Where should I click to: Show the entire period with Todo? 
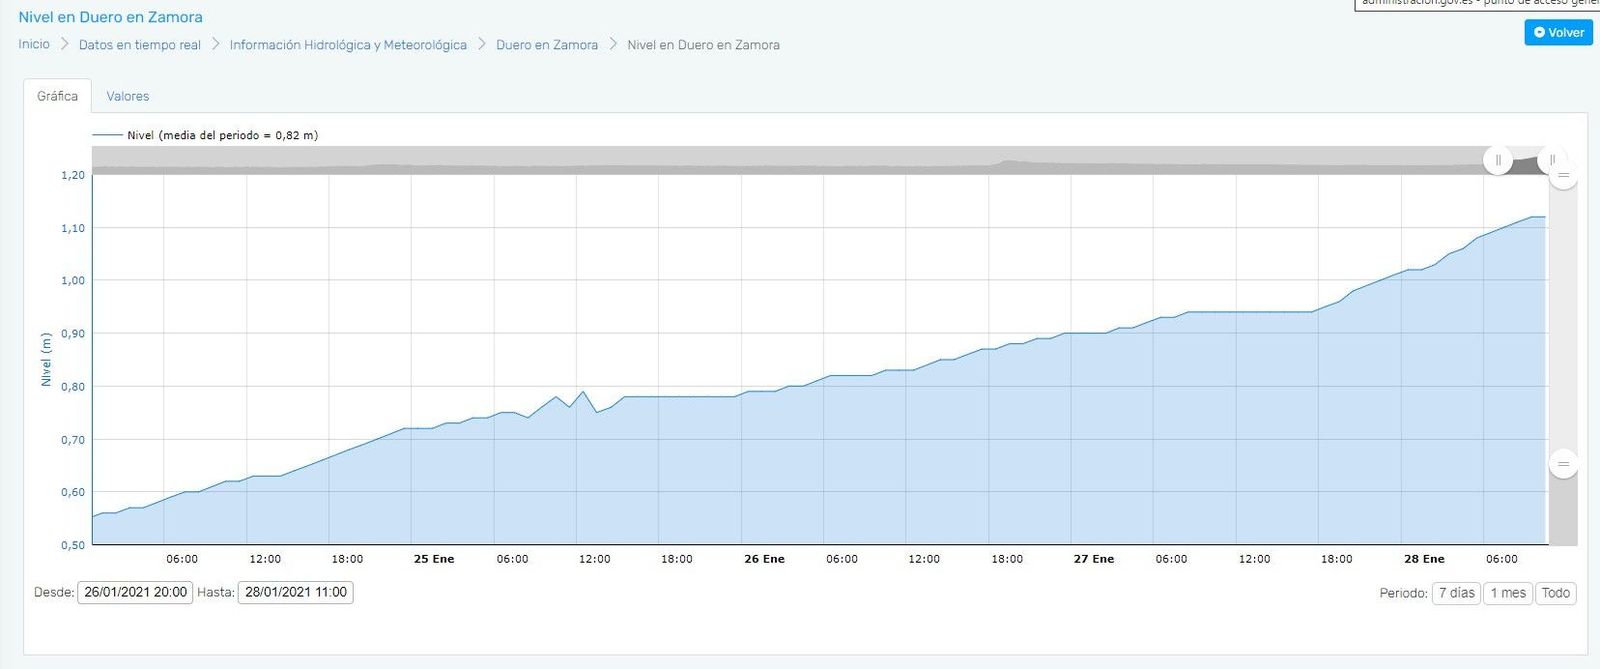click(1555, 593)
